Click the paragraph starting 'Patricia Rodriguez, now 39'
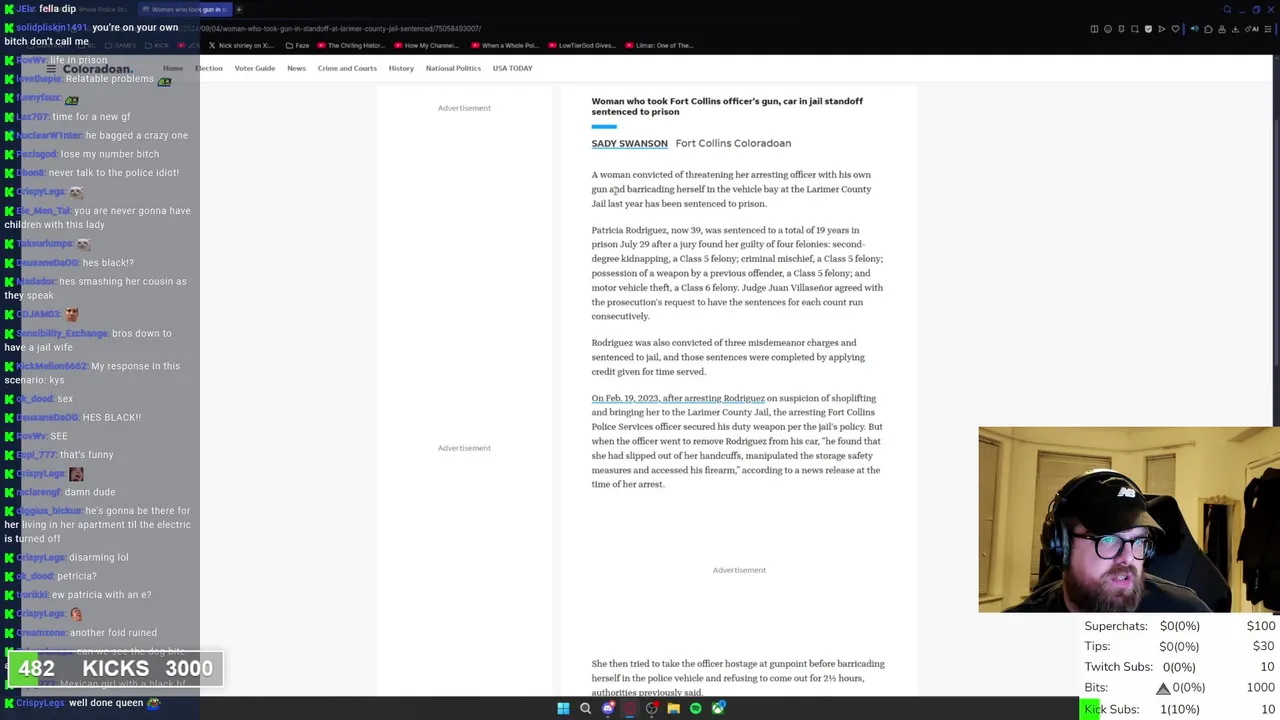This screenshot has width=1280, height=720. [x=737, y=273]
